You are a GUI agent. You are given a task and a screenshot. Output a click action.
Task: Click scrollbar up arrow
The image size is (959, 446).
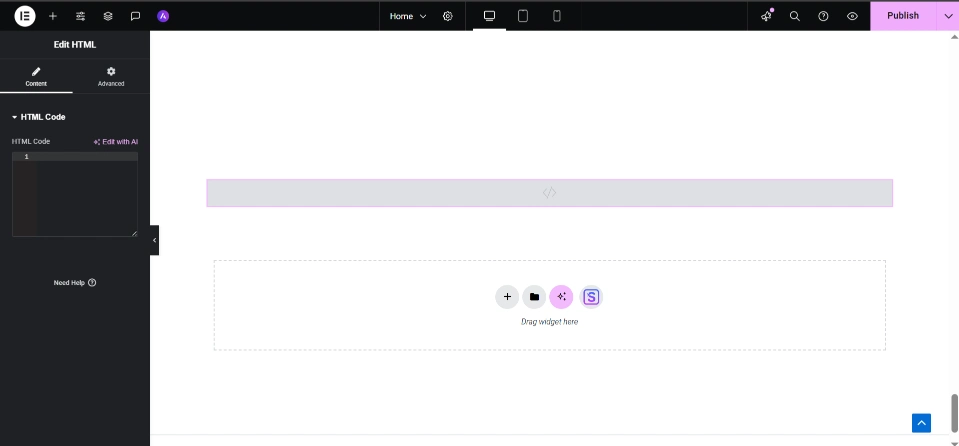[954, 36]
